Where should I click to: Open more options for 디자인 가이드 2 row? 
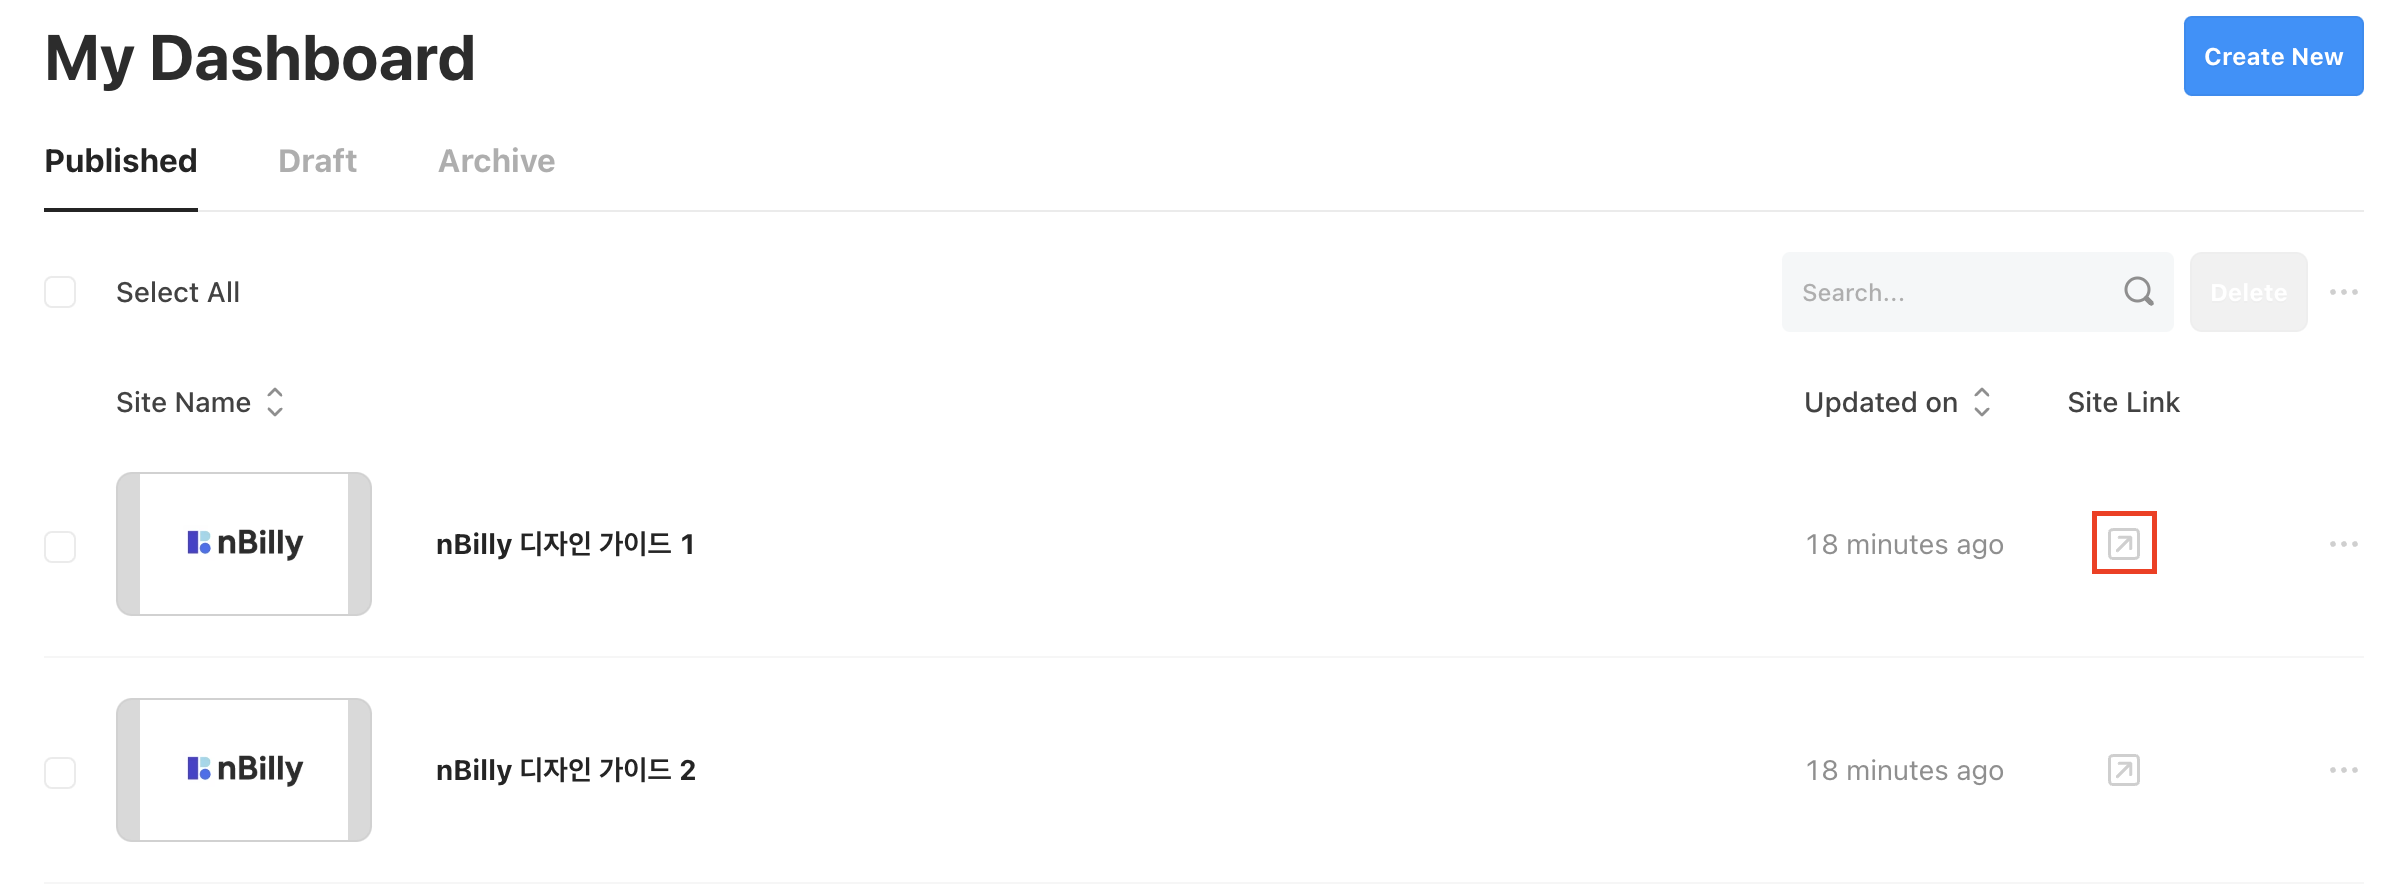click(x=2343, y=770)
